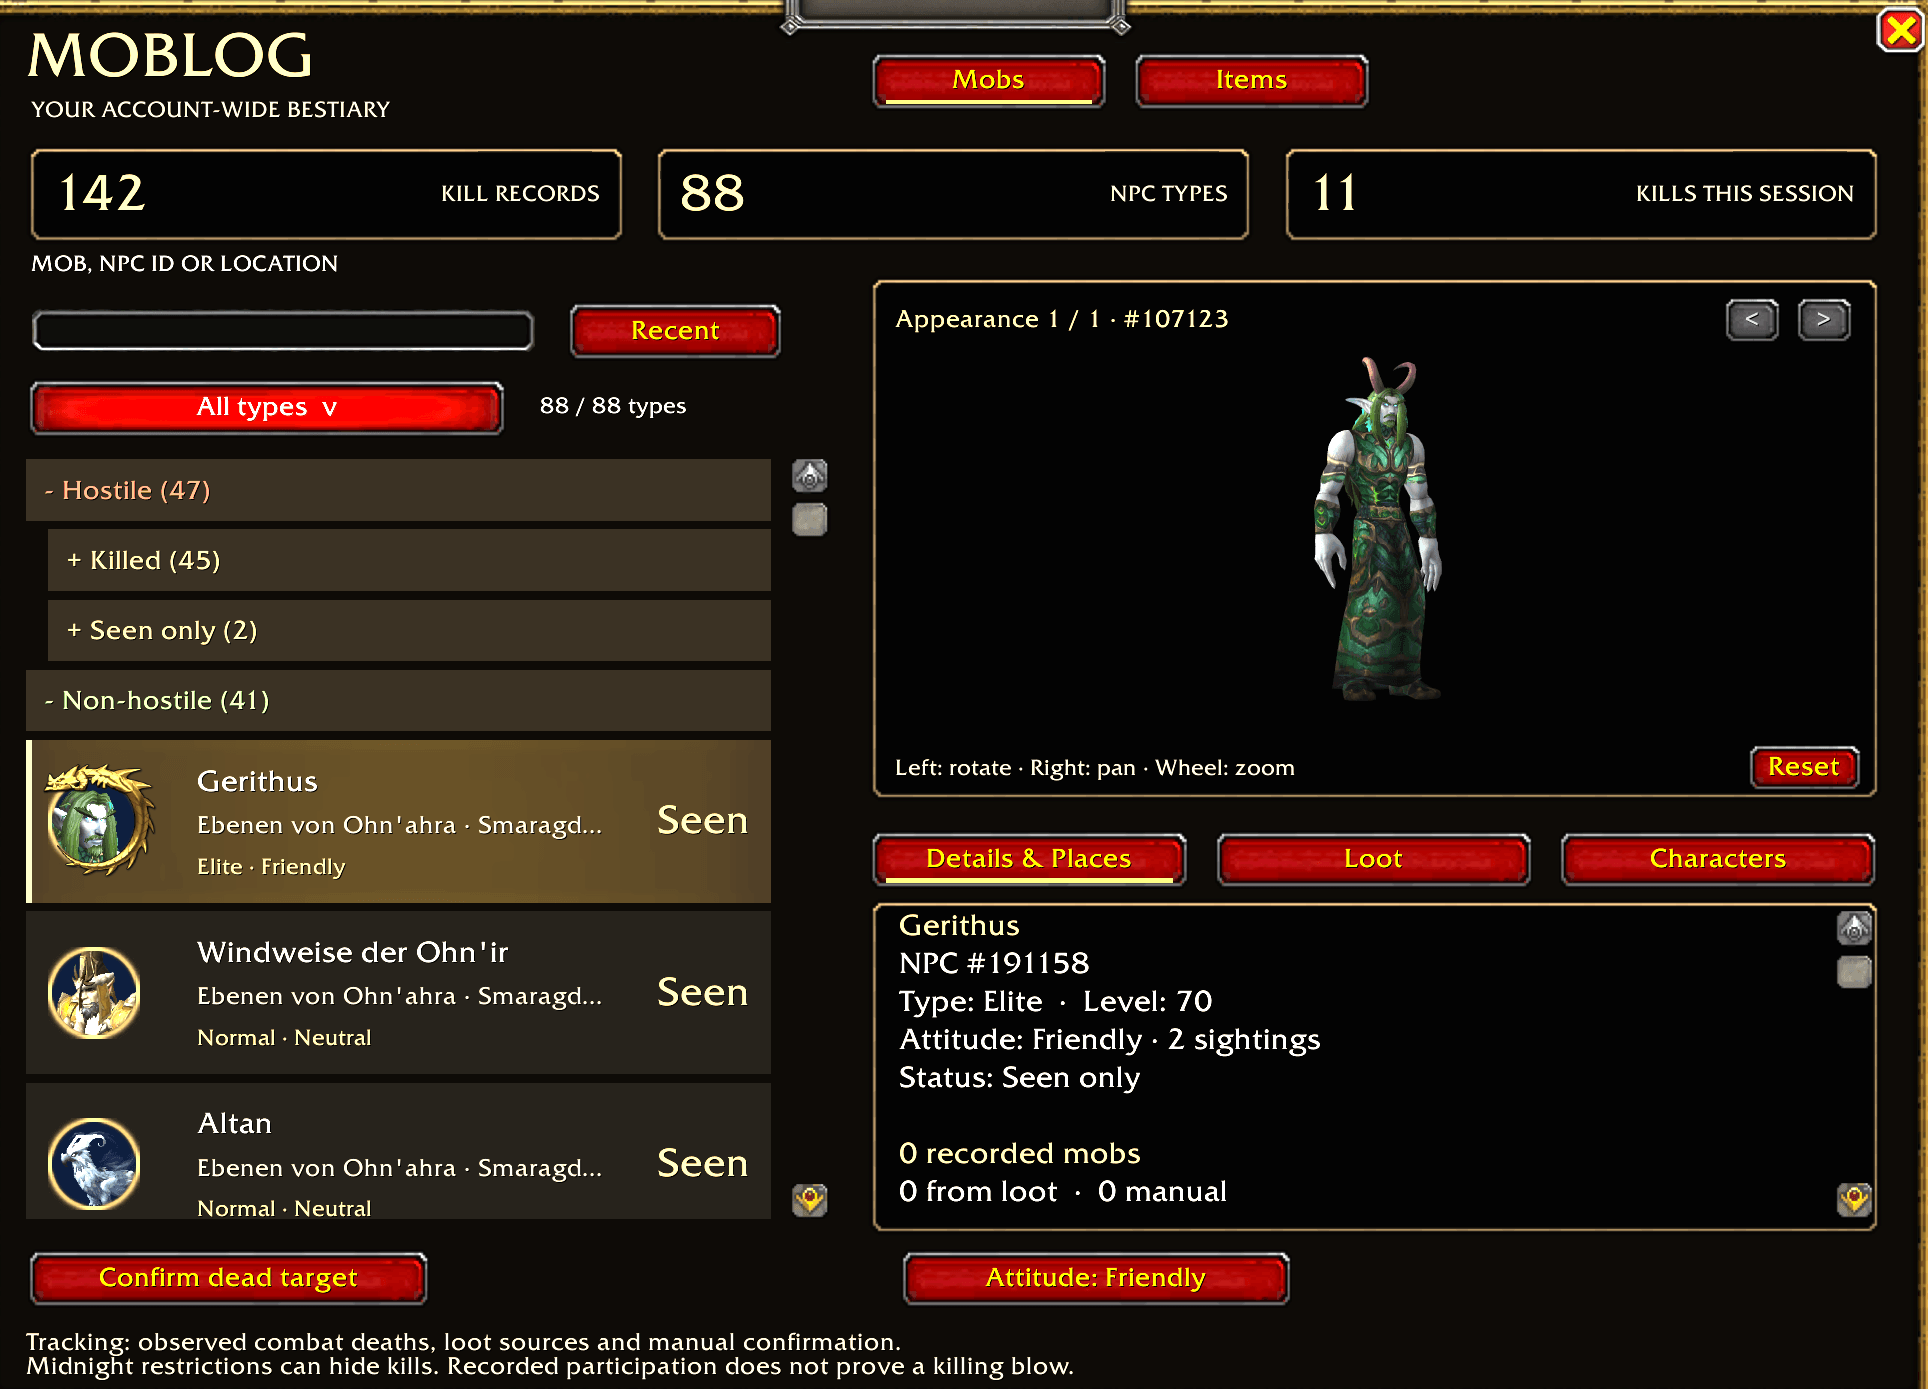
Task: Click the 'Seen' status on Gerithus row
Action: (x=703, y=821)
